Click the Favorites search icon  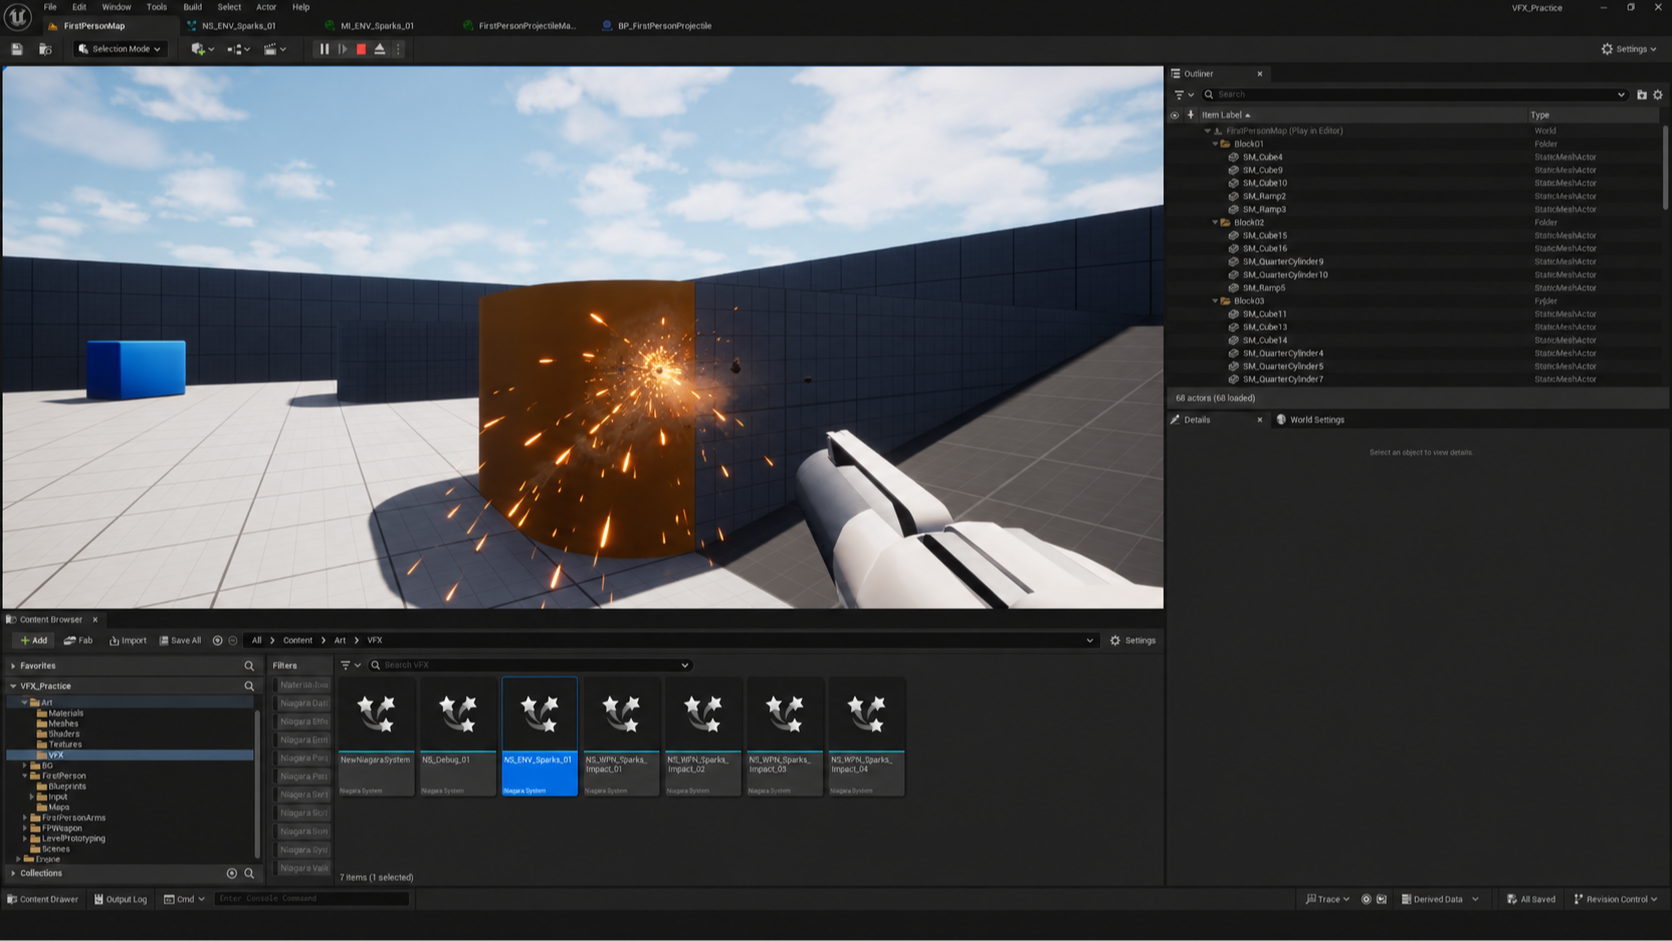pos(249,666)
